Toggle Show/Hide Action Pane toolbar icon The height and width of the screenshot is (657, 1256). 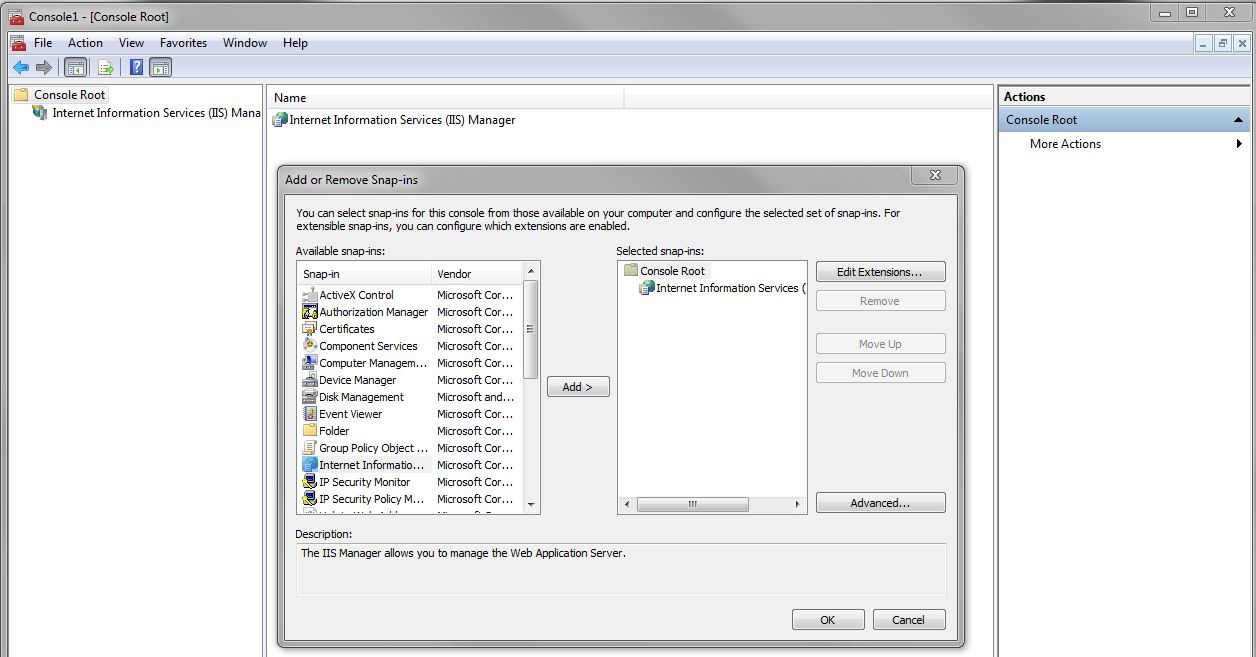pos(160,68)
